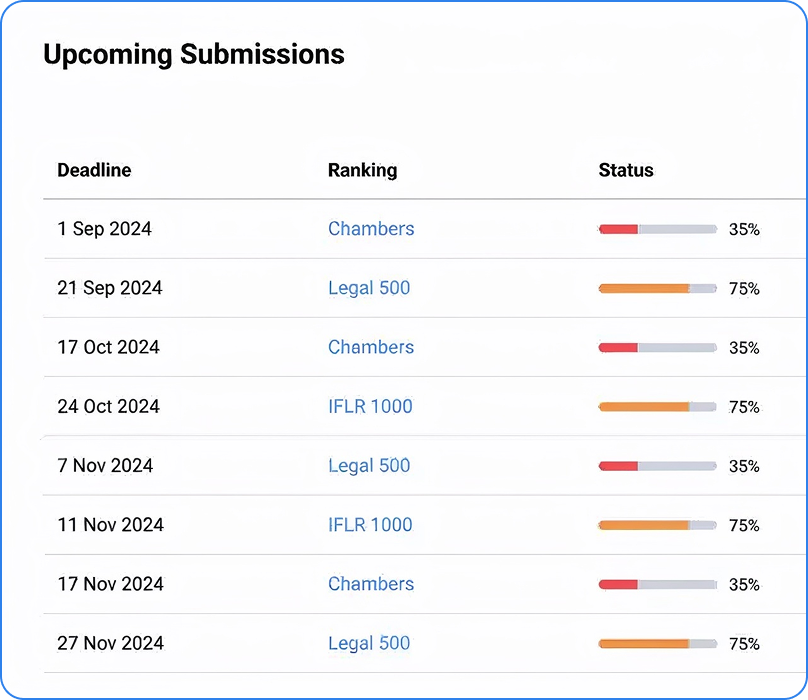Select the 11 Nov 2024 deadline cell
The width and height of the screenshot is (808, 700).
tap(110, 525)
